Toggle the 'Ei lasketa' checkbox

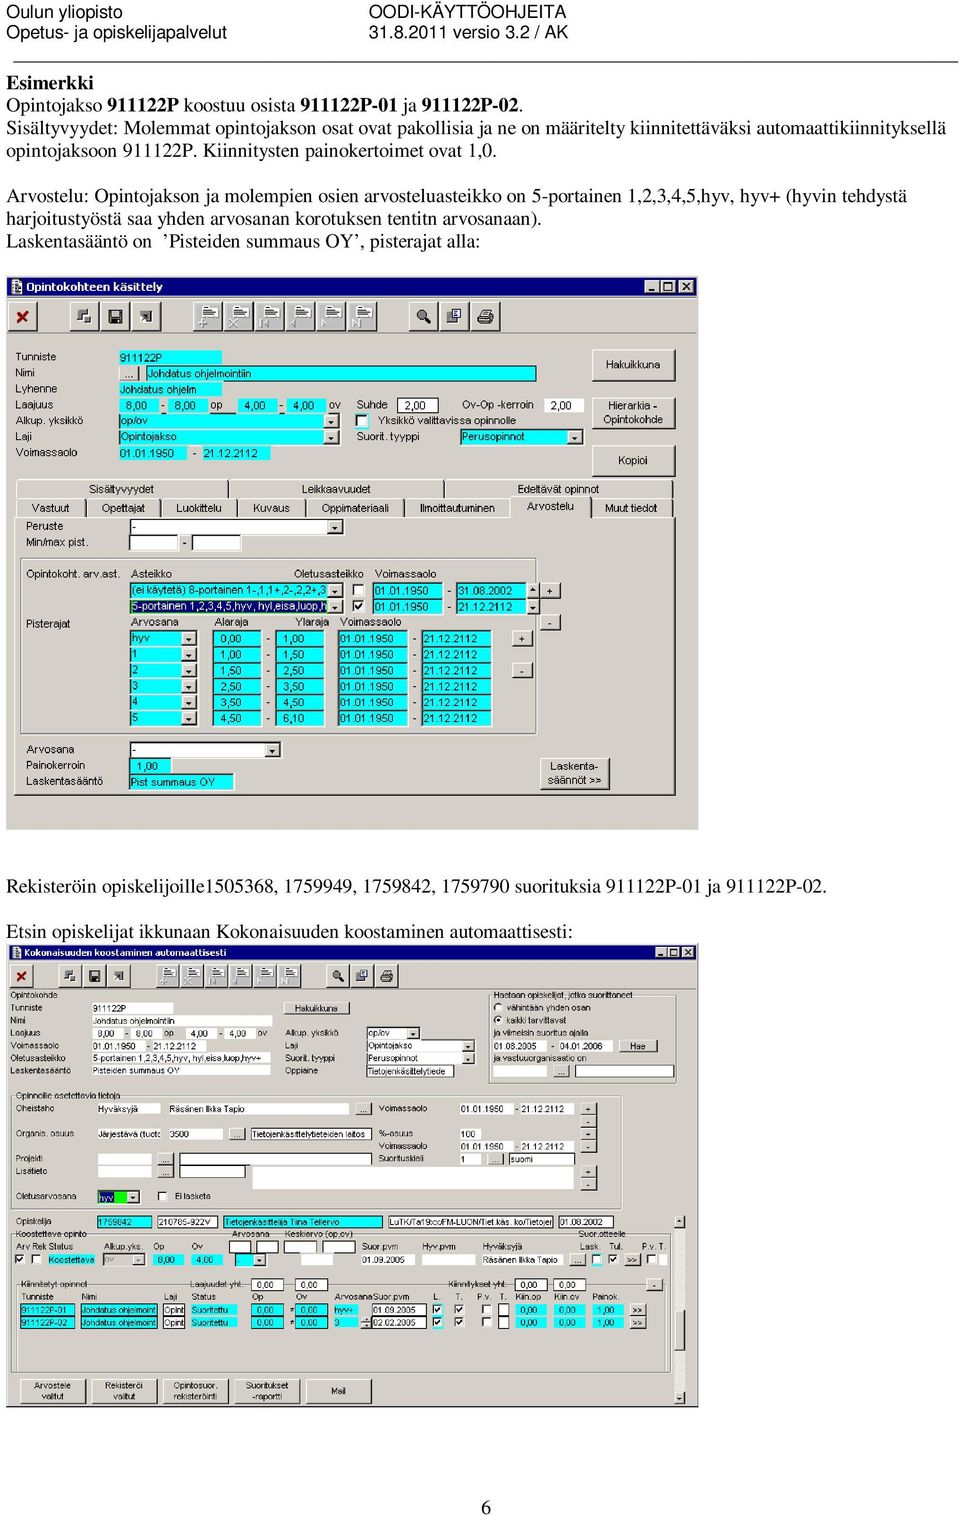(x=163, y=1196)
